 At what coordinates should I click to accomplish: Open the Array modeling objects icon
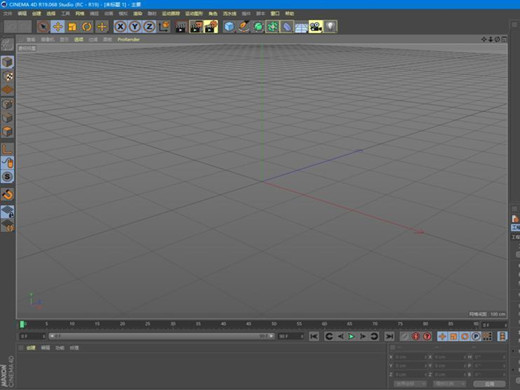click(x=272, y=27)
